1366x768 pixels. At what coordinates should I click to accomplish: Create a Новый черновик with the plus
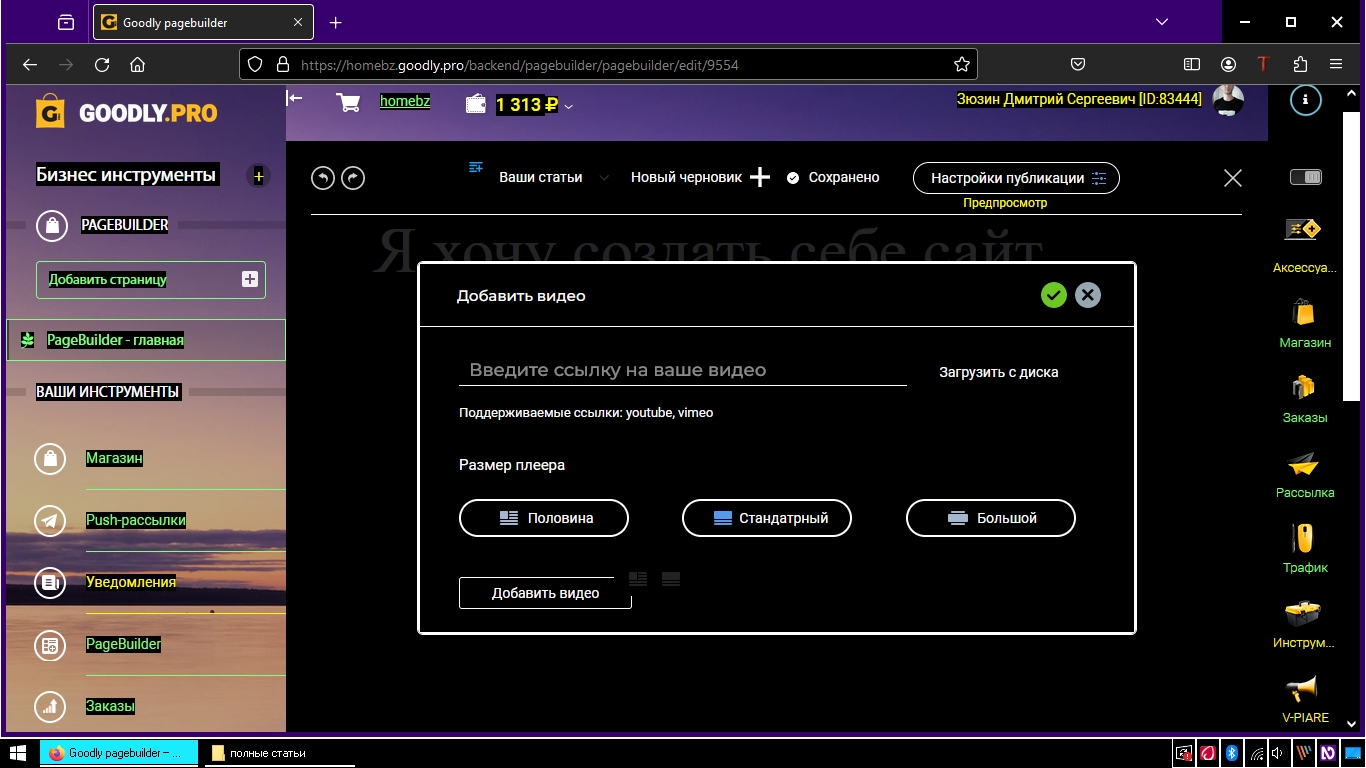tap(760, 177)
